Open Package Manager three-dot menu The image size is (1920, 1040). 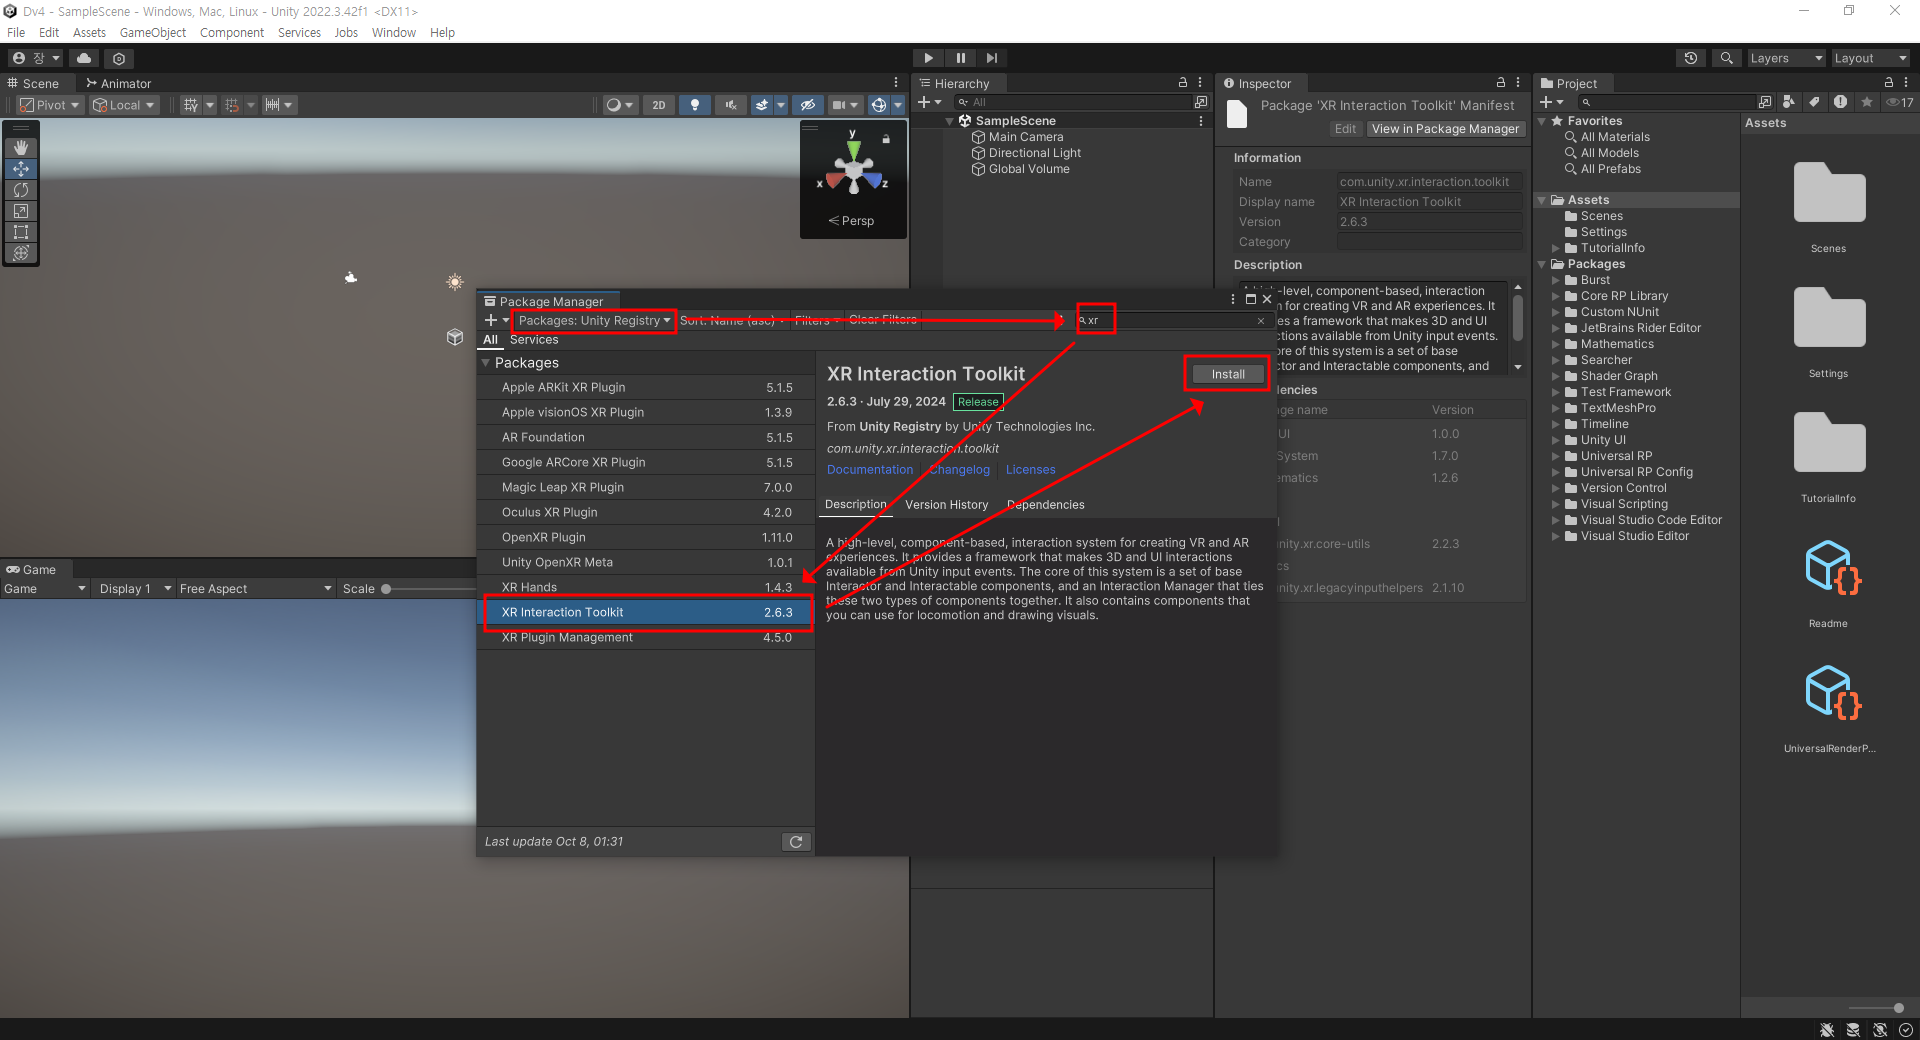[1233, 299]
